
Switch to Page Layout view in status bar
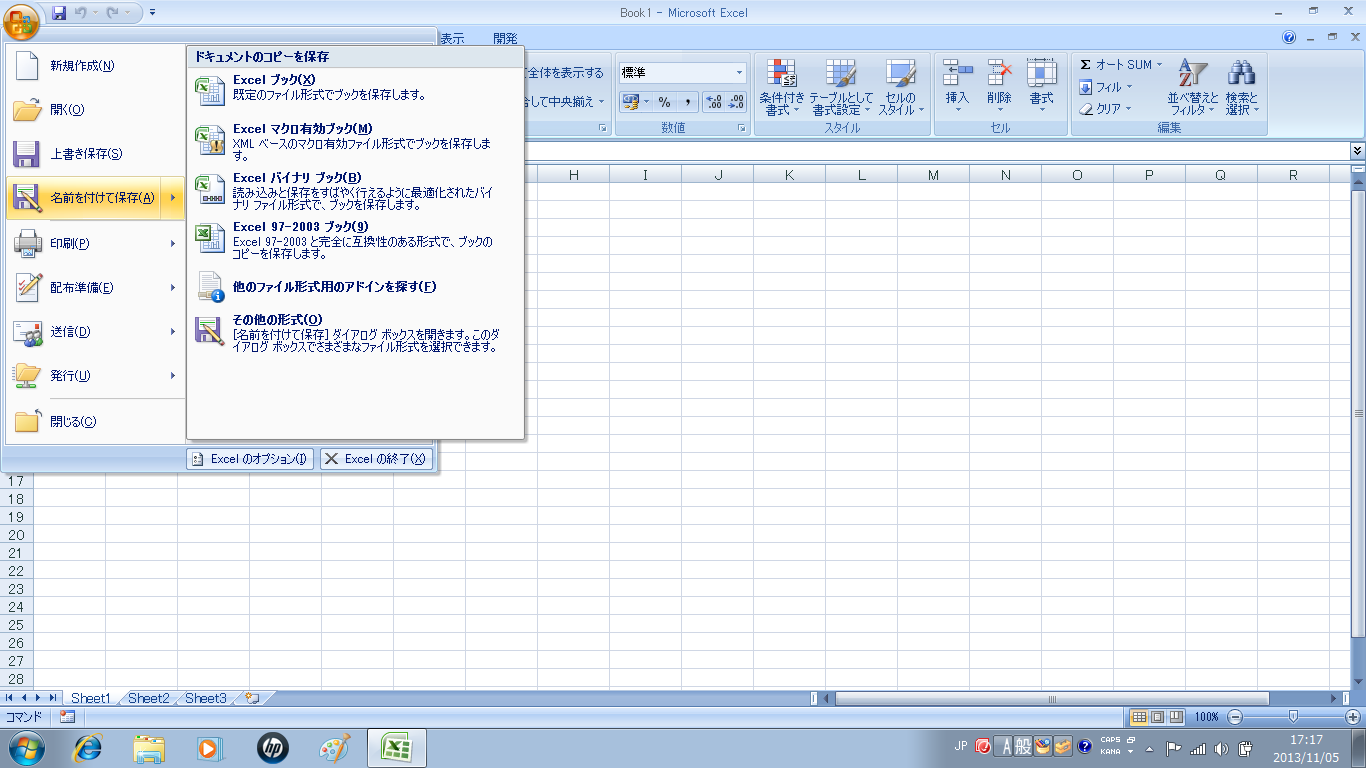tap(1157, 717)
